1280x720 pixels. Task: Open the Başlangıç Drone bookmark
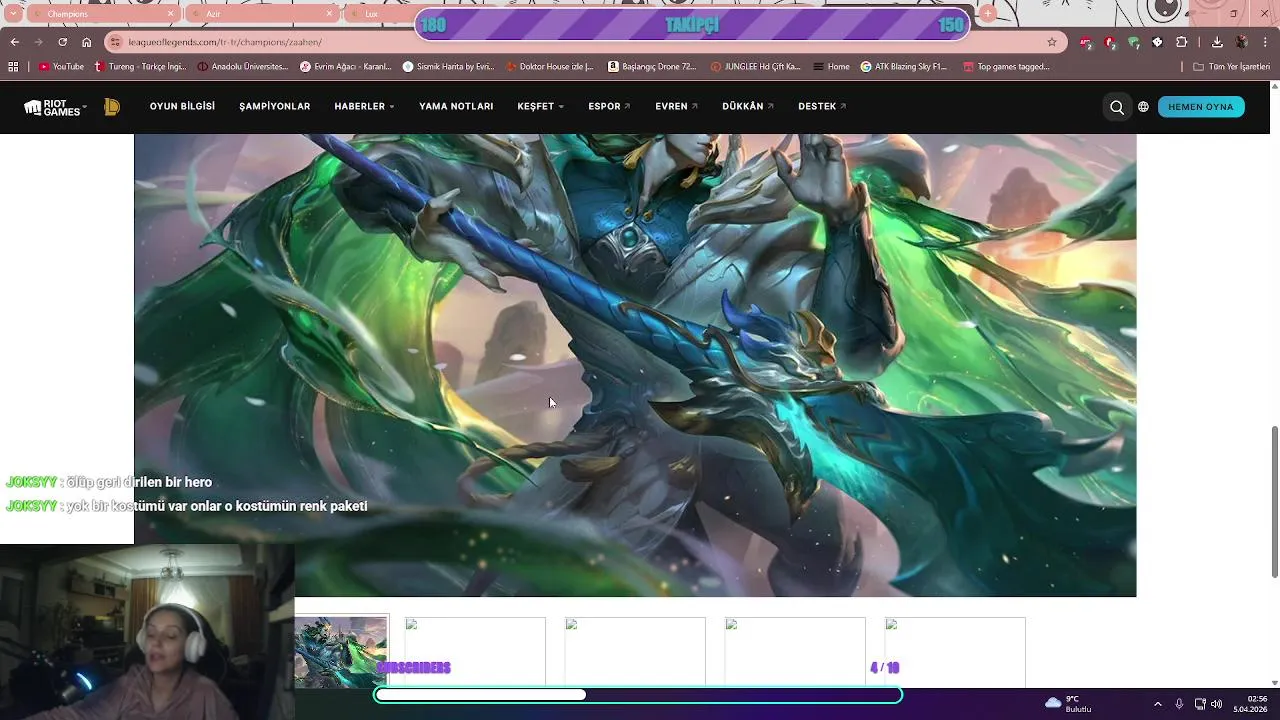coord(652,67)
